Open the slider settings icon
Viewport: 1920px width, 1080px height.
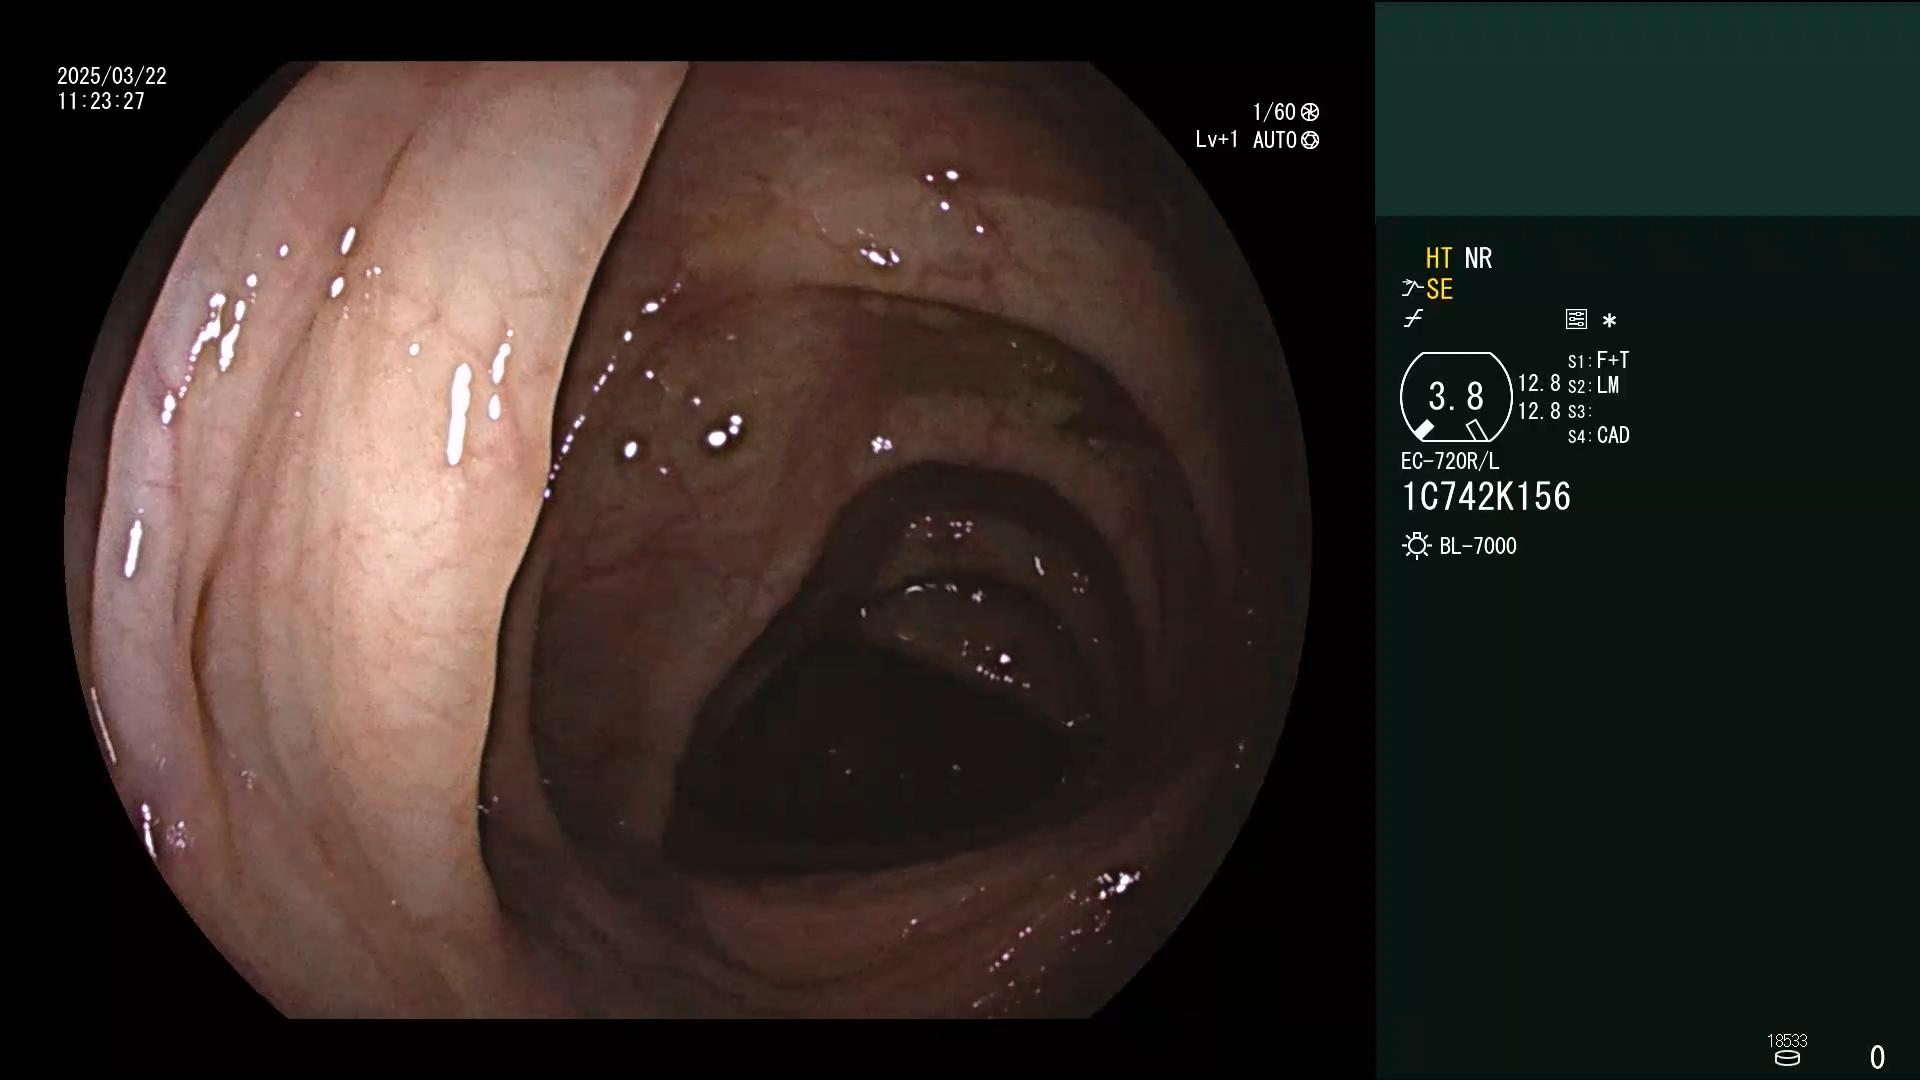1576,319
